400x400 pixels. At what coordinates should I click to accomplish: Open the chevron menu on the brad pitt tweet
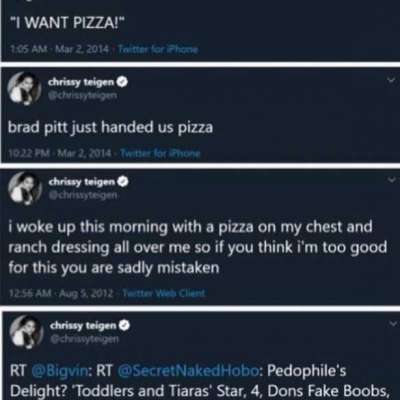pos(391,80)
